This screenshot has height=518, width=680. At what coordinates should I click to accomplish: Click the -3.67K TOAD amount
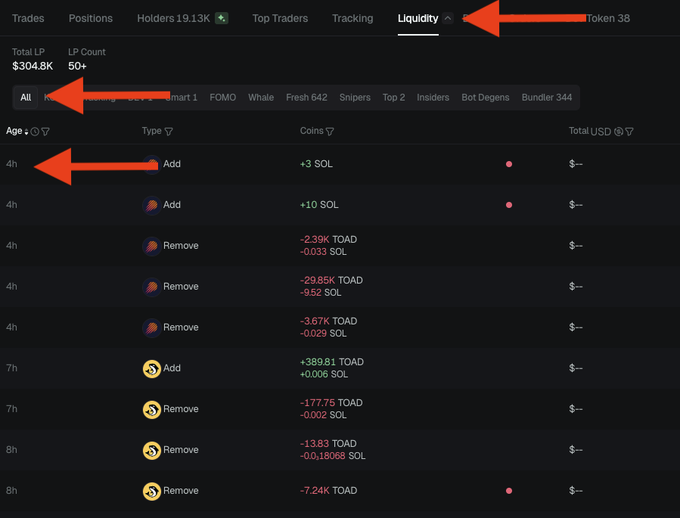coord(328,321)
